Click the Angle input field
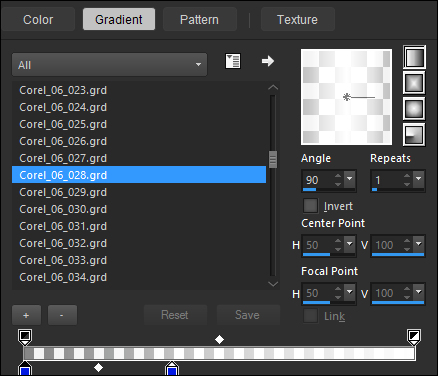 (x=318, y=180)
